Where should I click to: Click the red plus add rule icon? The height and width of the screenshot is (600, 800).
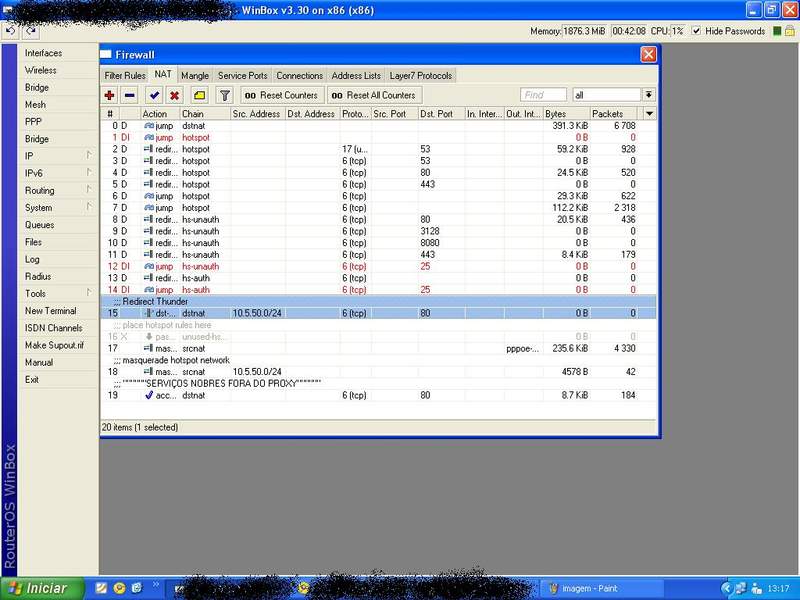(x=110, y=95)
